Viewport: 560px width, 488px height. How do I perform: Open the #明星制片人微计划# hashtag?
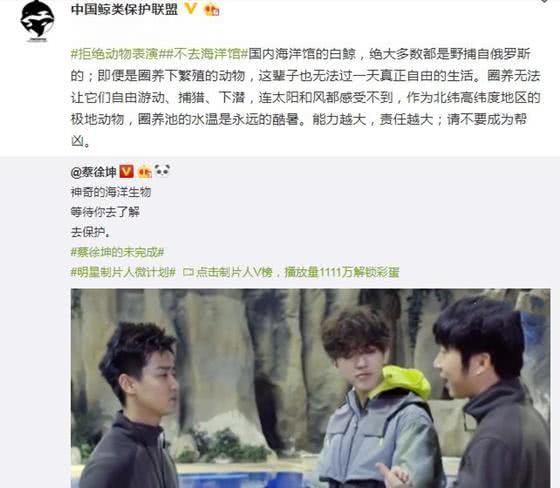tap(123, 272)
